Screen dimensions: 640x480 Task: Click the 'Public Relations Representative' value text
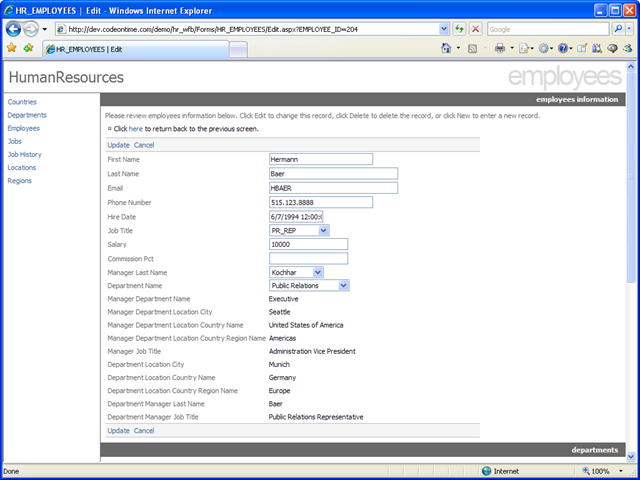point(316,417)
